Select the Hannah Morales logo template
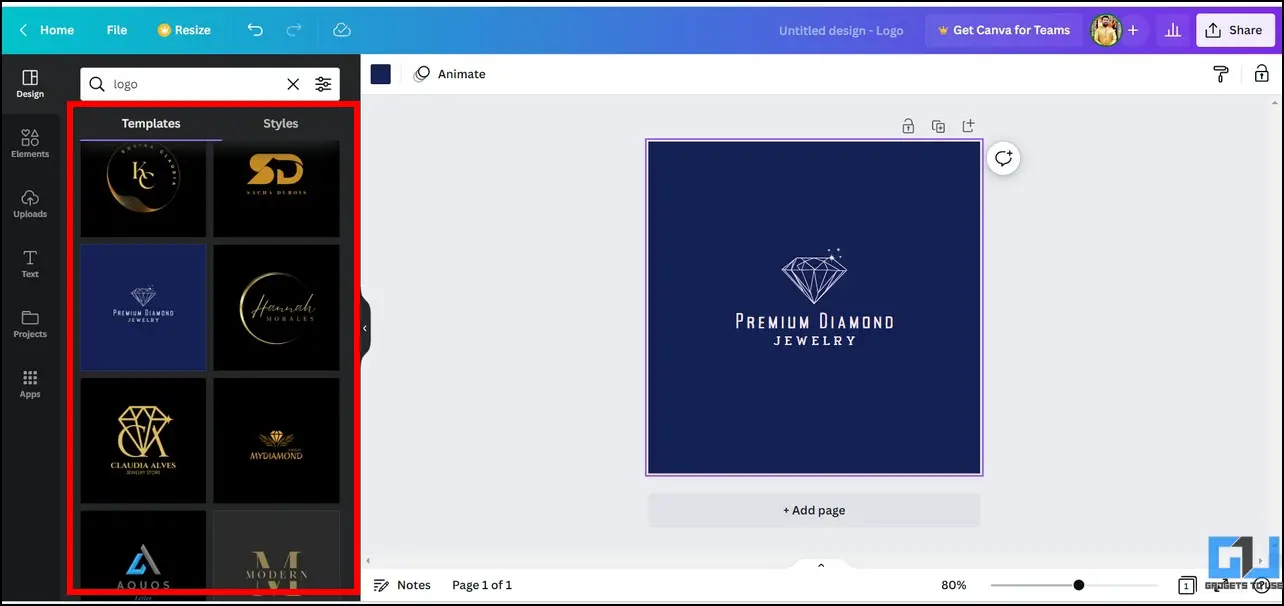Viewport: 1284px width, 606px height. [276, 308]
